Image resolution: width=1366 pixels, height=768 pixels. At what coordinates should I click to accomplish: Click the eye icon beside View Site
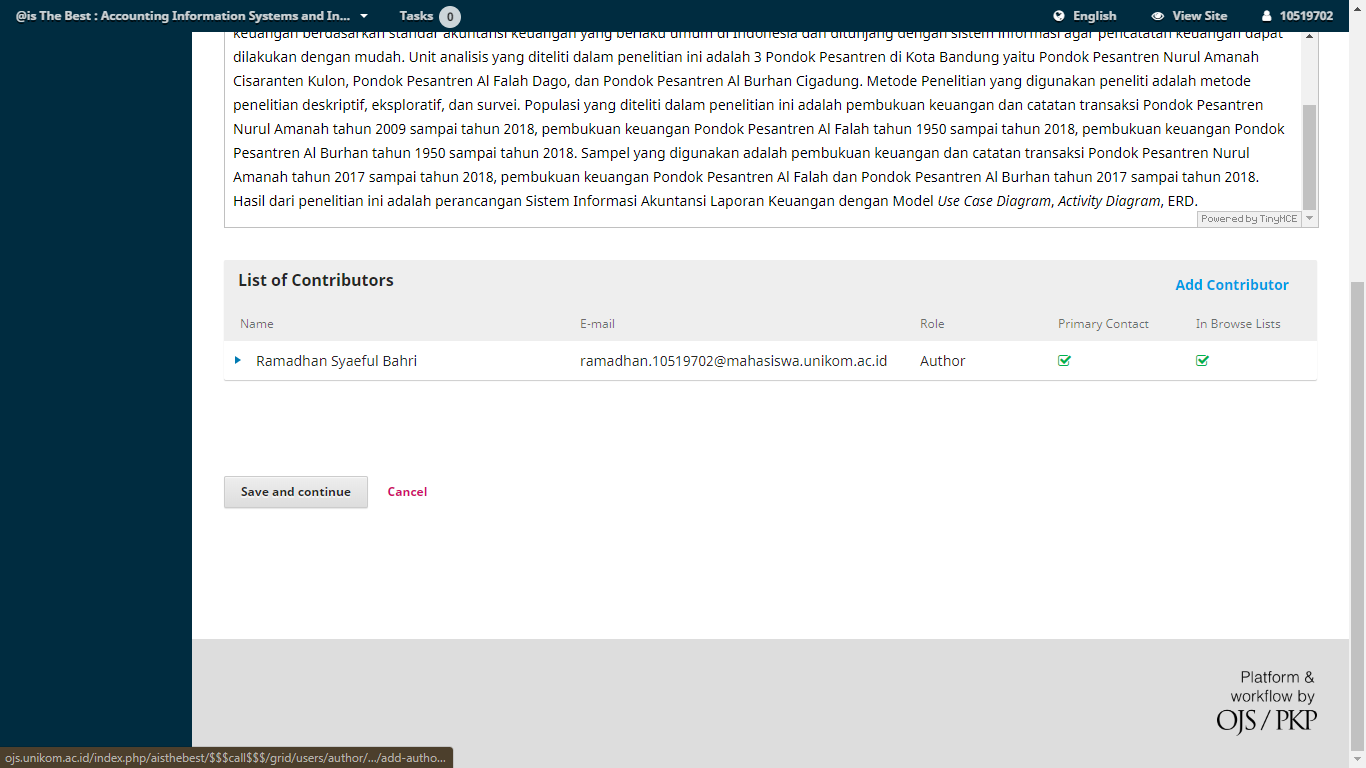click(x=1158, y=16)
